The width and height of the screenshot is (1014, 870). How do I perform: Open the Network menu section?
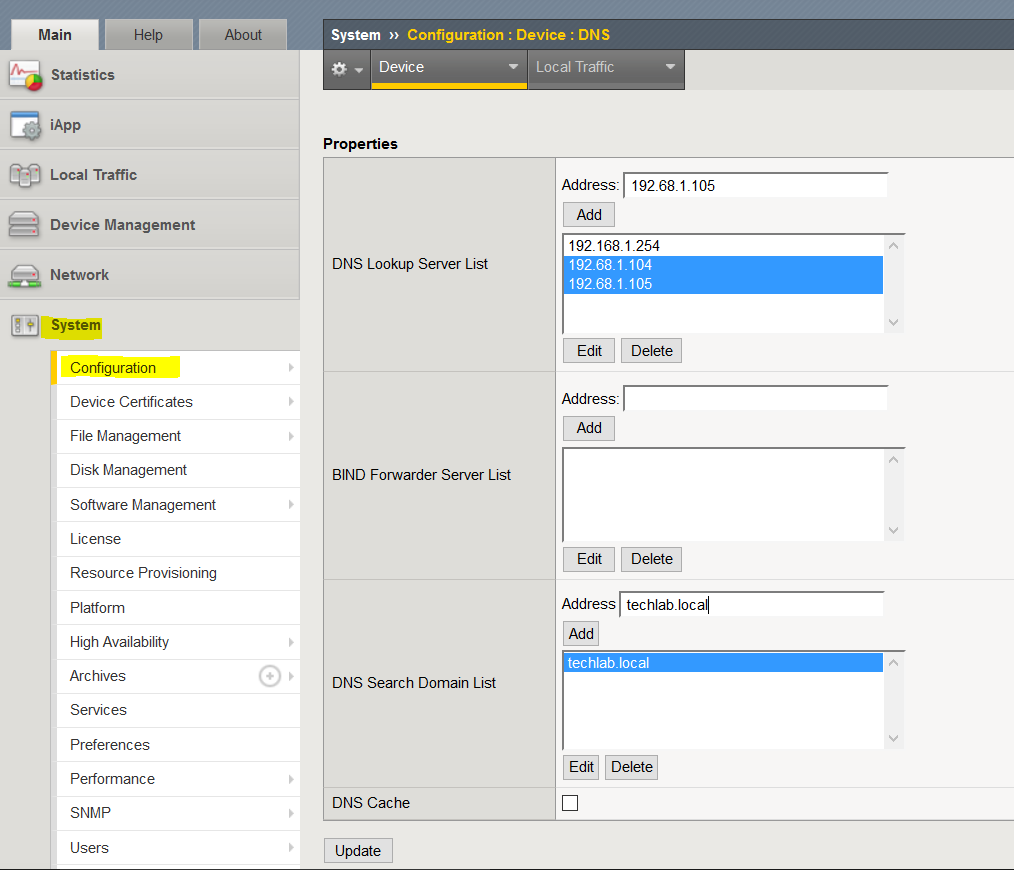[149, 275]
